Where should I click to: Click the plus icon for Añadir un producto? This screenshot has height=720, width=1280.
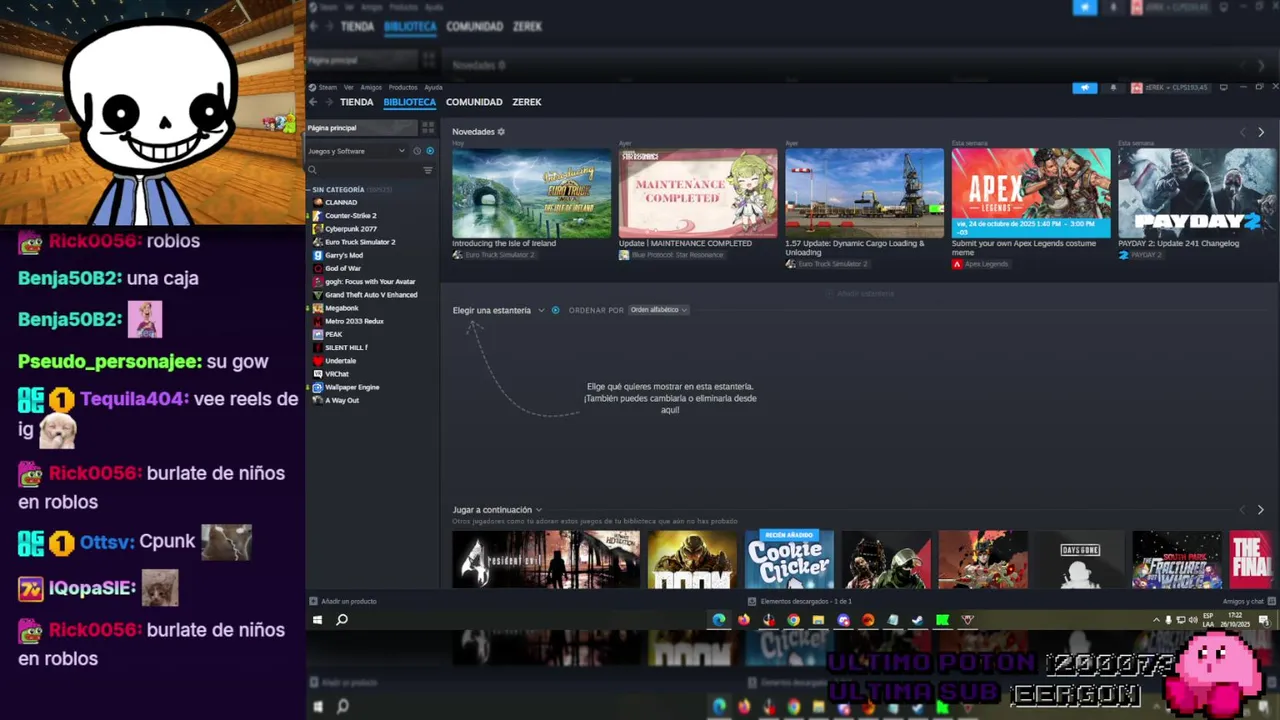(x=313, y=601)
